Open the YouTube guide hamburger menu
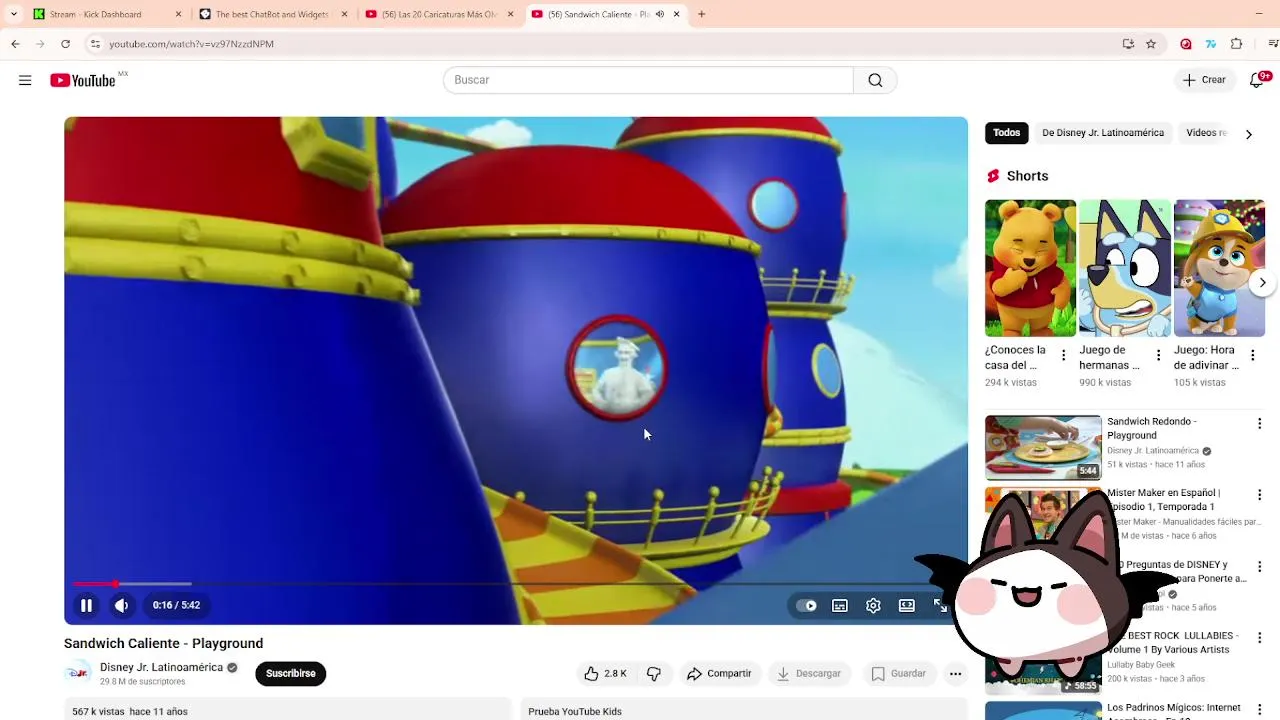Viewport: 1280px width, 720px height. click(x=25, y=80)
